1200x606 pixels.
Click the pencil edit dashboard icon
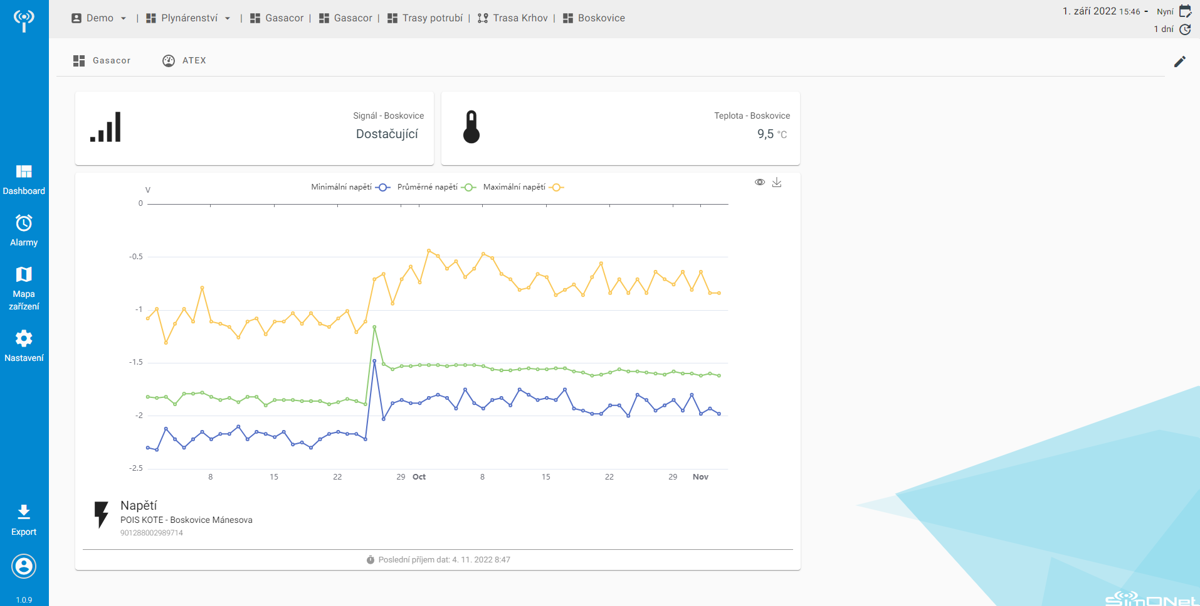tap(1180, 62)
